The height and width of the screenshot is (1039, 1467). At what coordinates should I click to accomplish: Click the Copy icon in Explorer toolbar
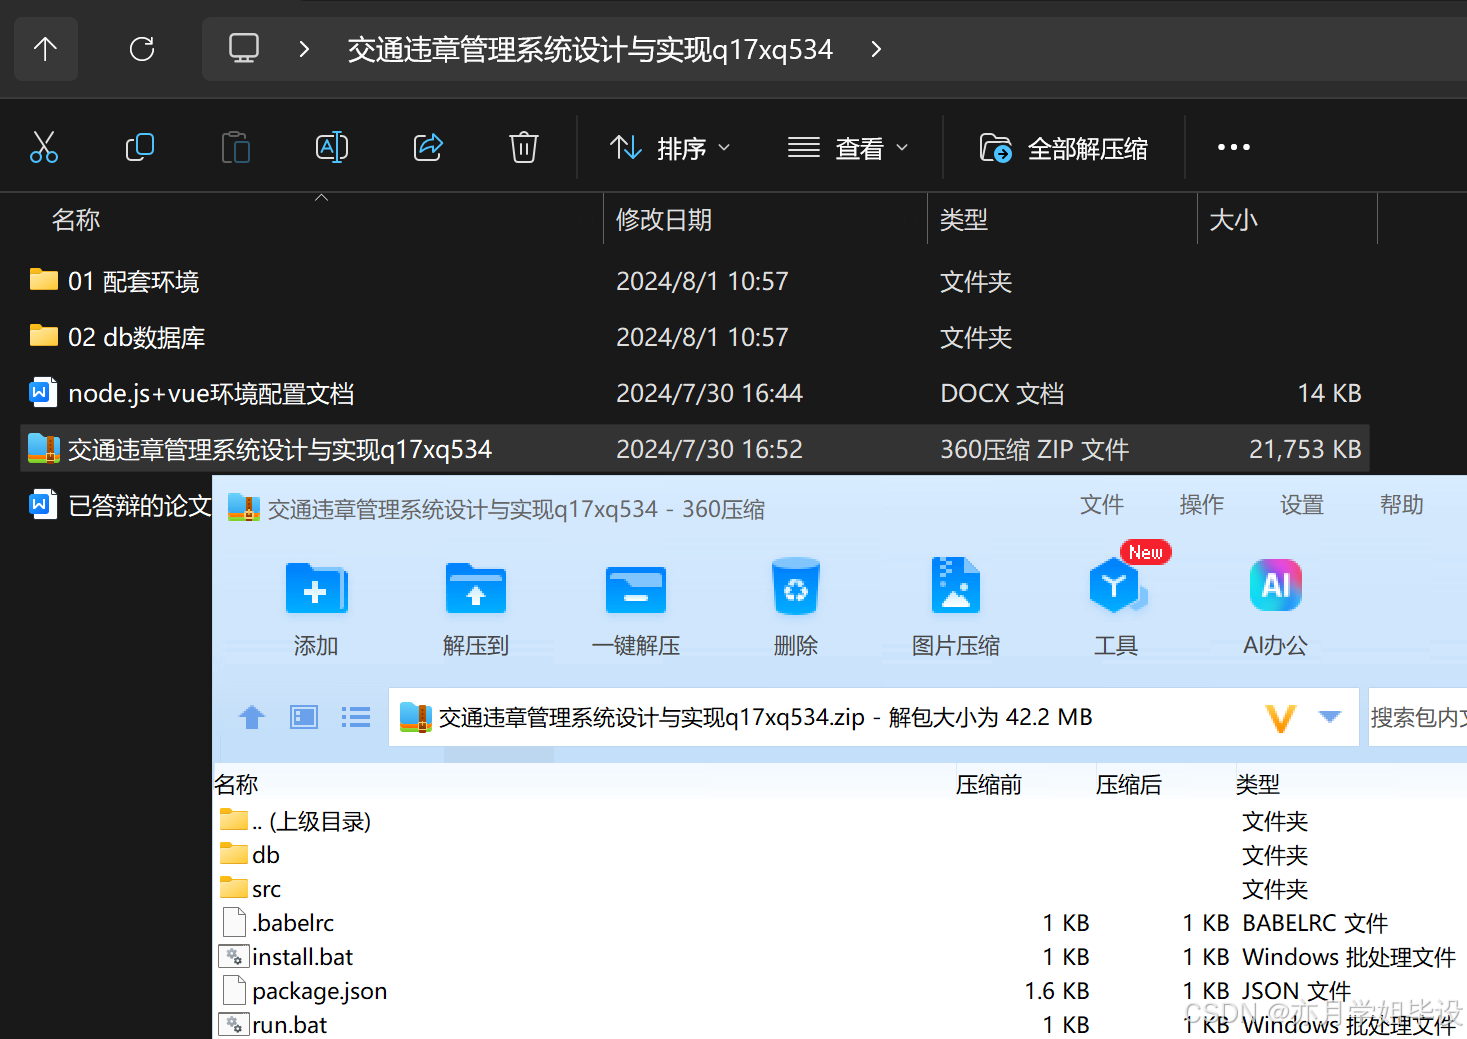point(140,146)
